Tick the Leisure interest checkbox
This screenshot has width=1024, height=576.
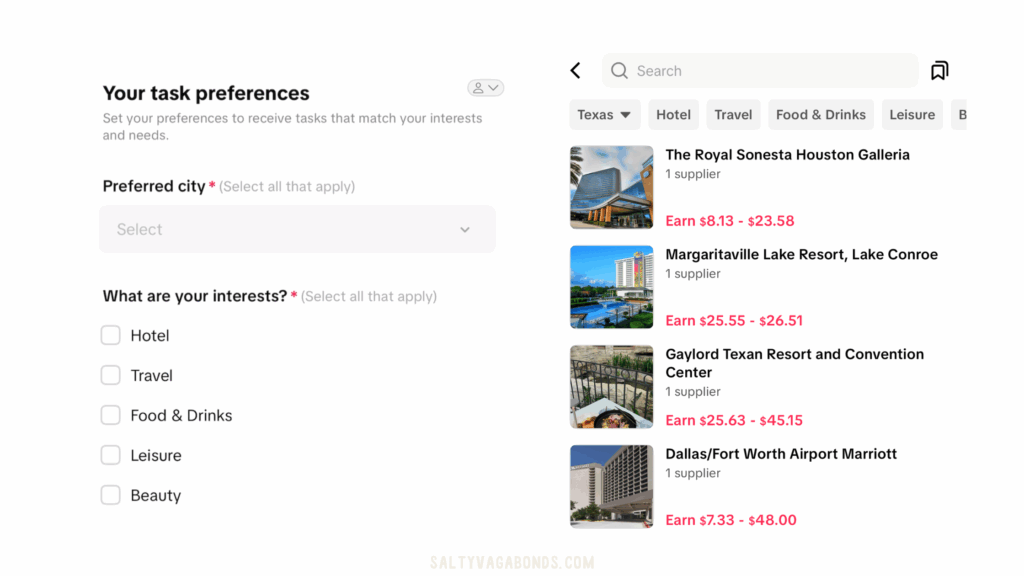pyautogui.click(x=110, y=455)
